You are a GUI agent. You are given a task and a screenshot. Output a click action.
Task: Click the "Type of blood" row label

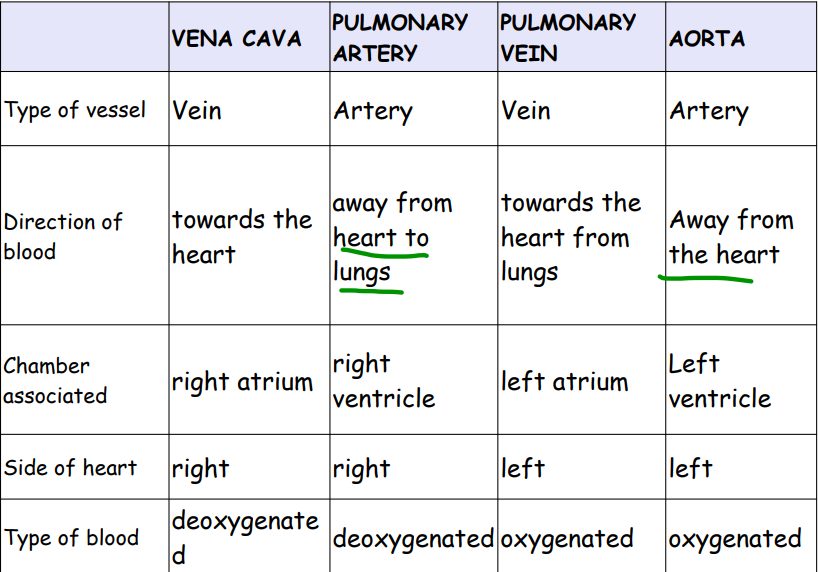coord(71,538)
